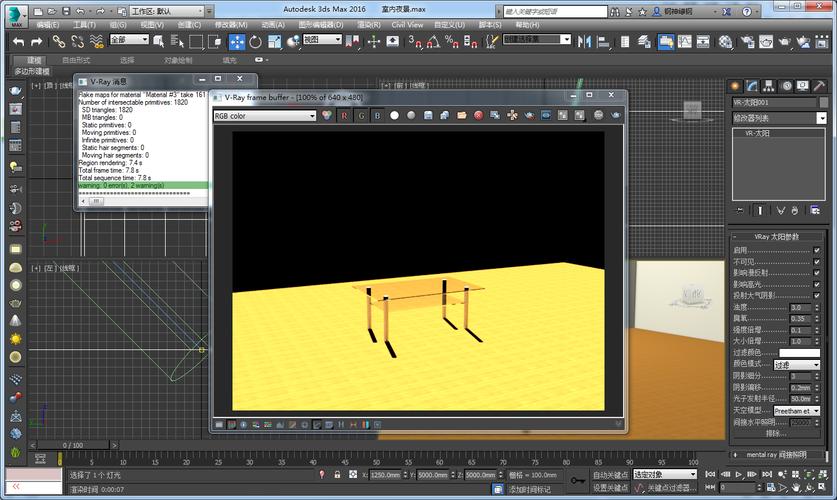Toggle the 启用 (enabled) checkbox
The height and width of the screenshot is (500, 837).
coord(816,250)
